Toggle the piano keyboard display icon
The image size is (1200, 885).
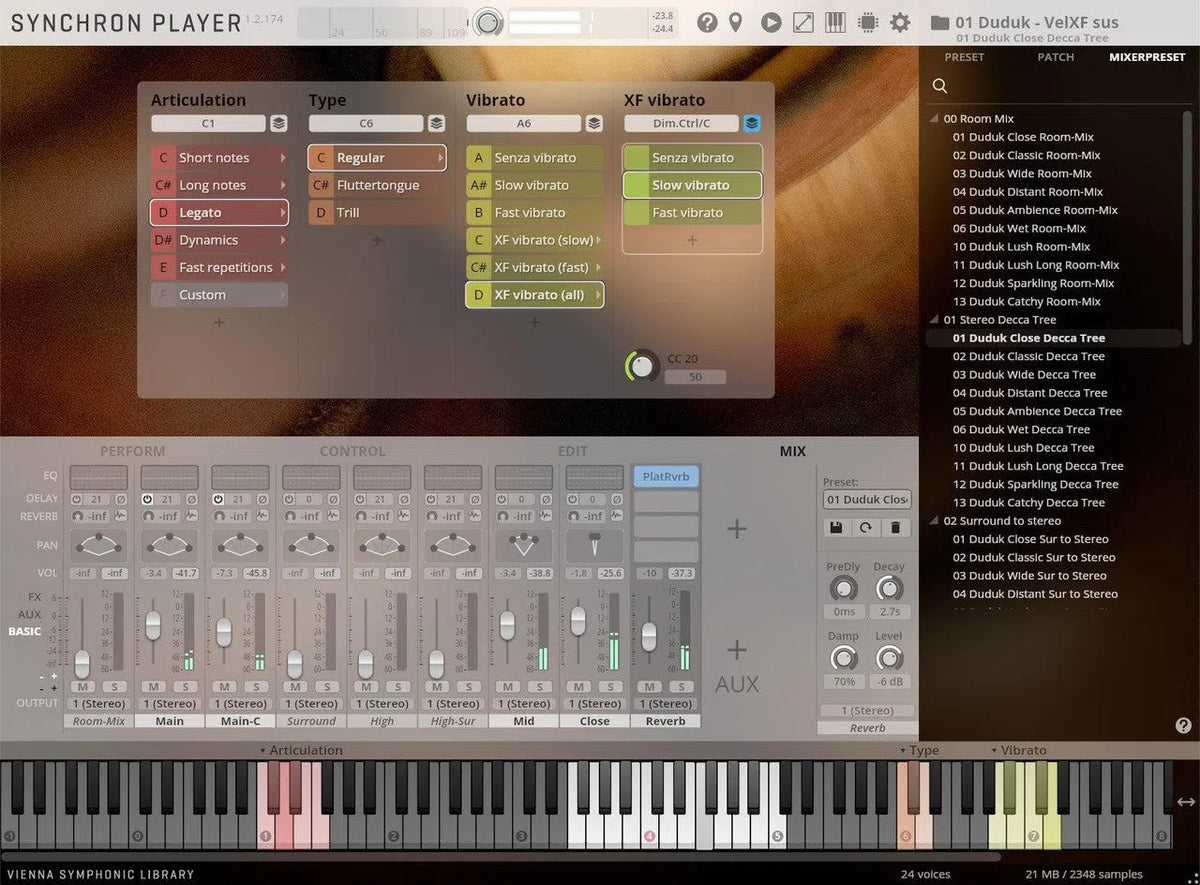835,22
